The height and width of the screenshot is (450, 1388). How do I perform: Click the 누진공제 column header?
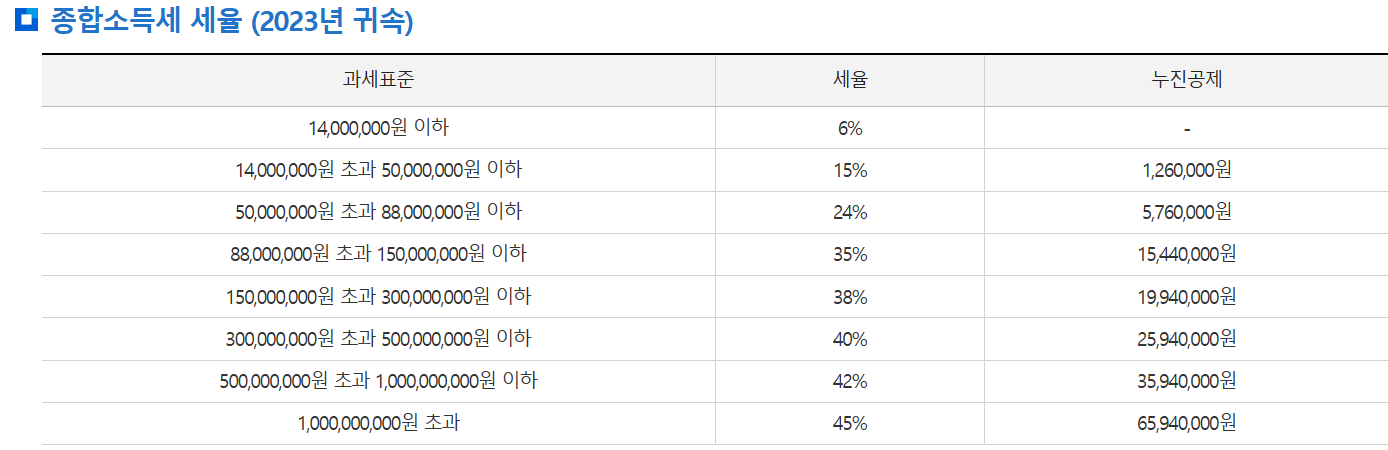pos(1186,81)
